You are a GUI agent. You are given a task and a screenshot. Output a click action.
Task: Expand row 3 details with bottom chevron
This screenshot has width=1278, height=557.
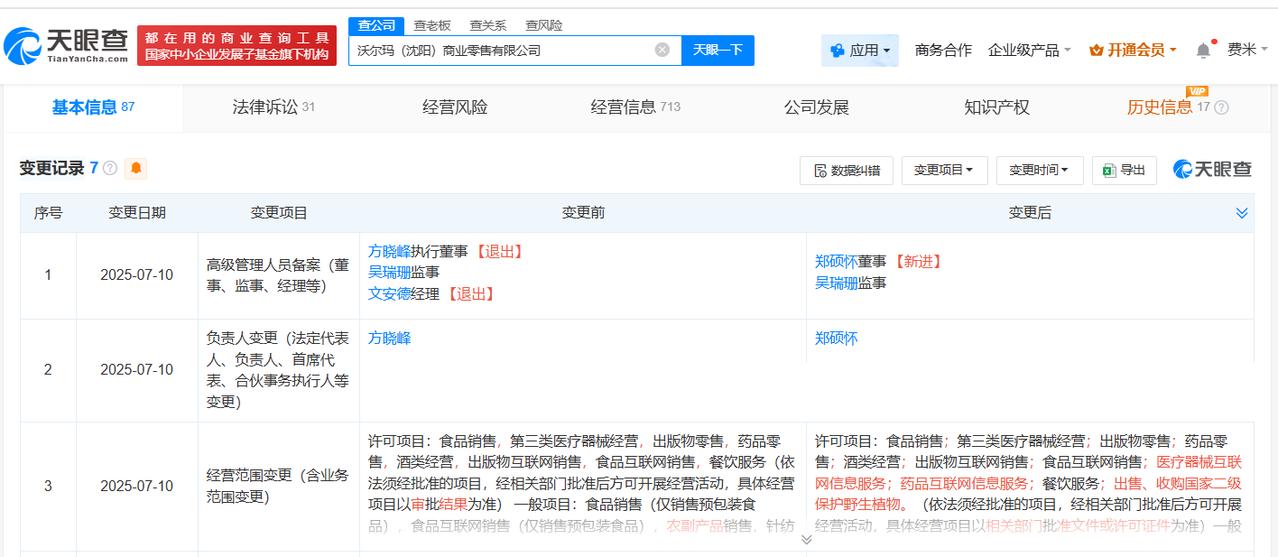(x=806, y=540)
